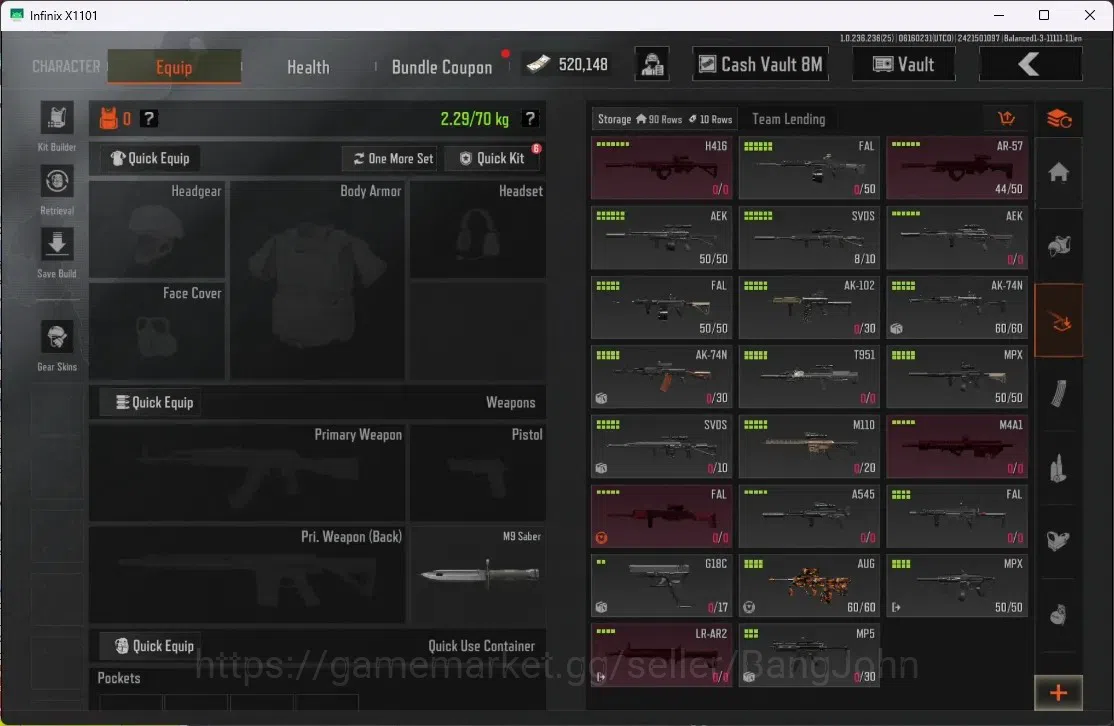Select the highlighted weapons category icon
Image resolution: width=1114 pixels, height=726 pixels.
1059,320
